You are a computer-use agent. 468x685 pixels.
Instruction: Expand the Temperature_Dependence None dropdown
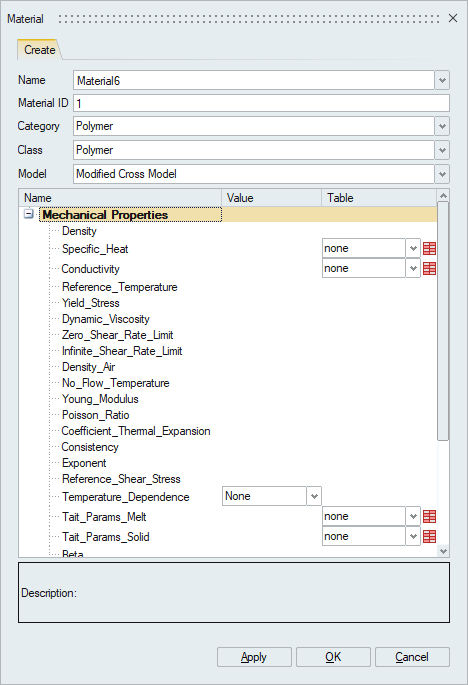(x=314, y=496)
